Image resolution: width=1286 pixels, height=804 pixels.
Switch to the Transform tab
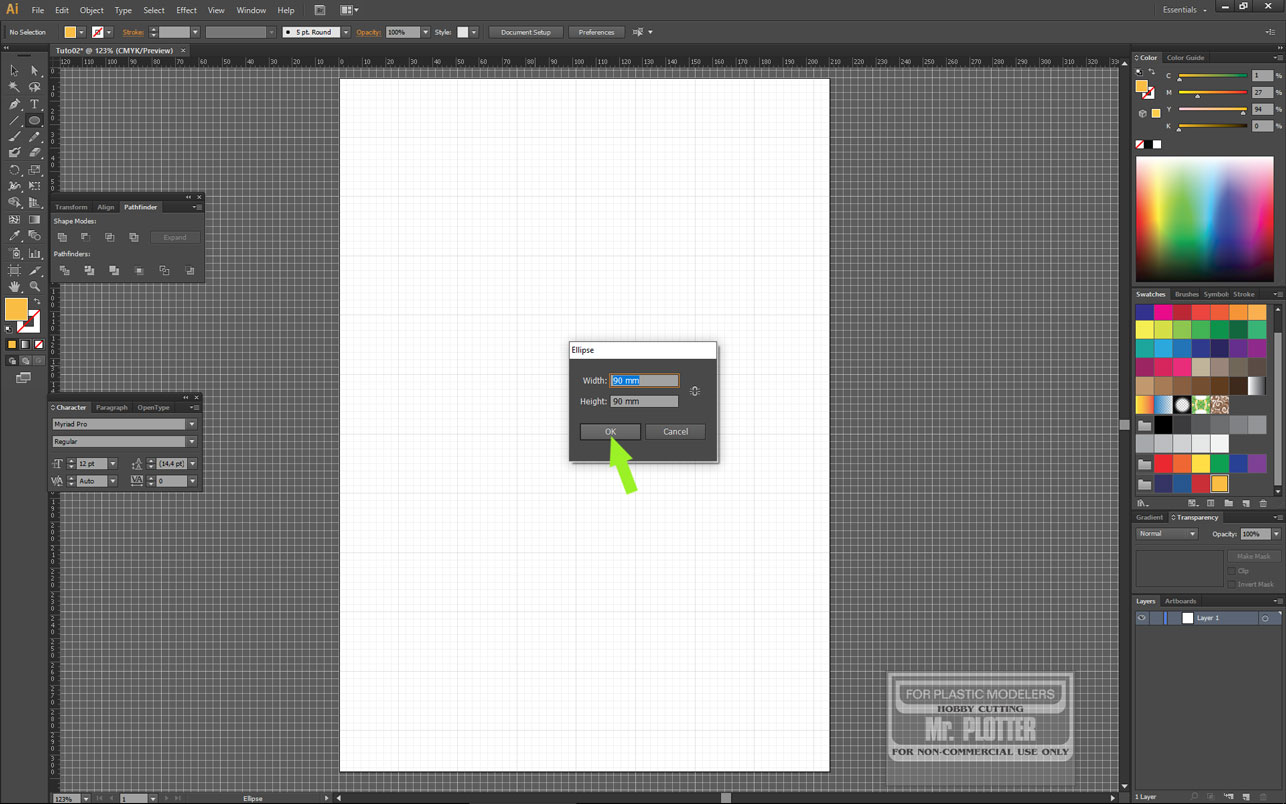click(71, 207)
